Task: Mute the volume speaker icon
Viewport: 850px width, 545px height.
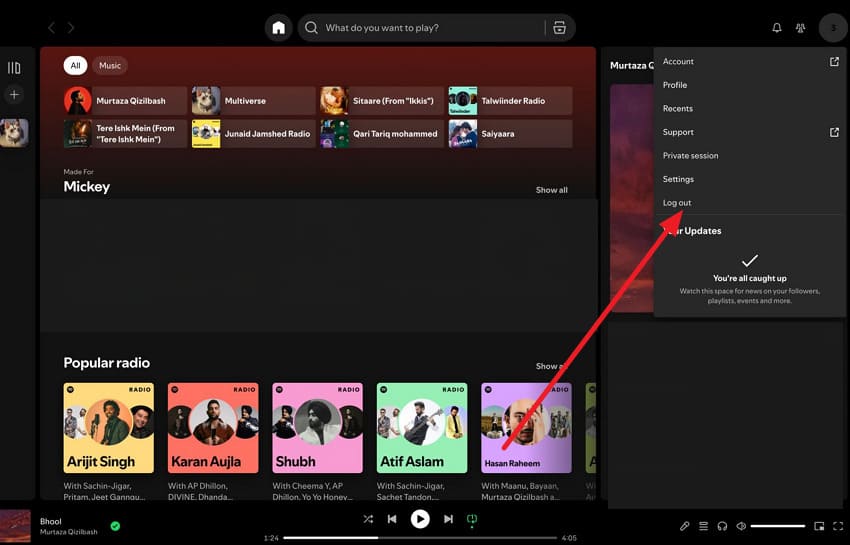Action: click(741, 526)
